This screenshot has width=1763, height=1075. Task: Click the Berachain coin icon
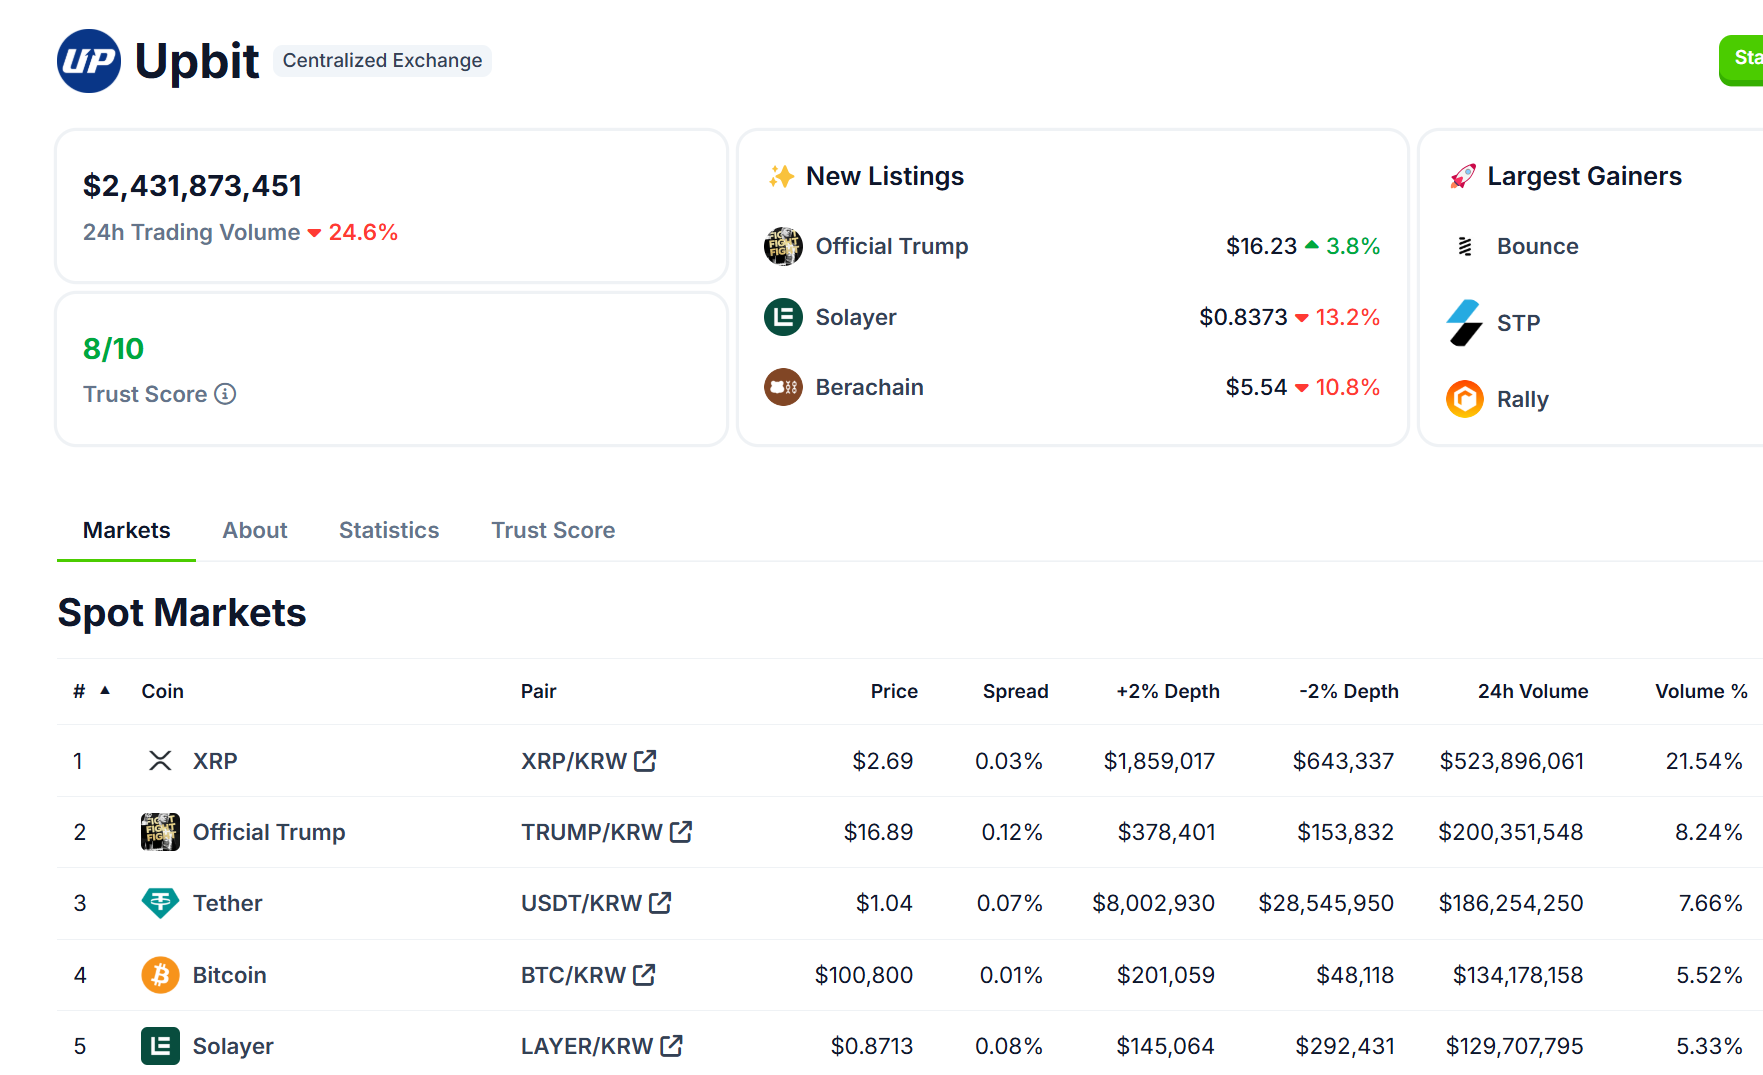coord(783,387)
